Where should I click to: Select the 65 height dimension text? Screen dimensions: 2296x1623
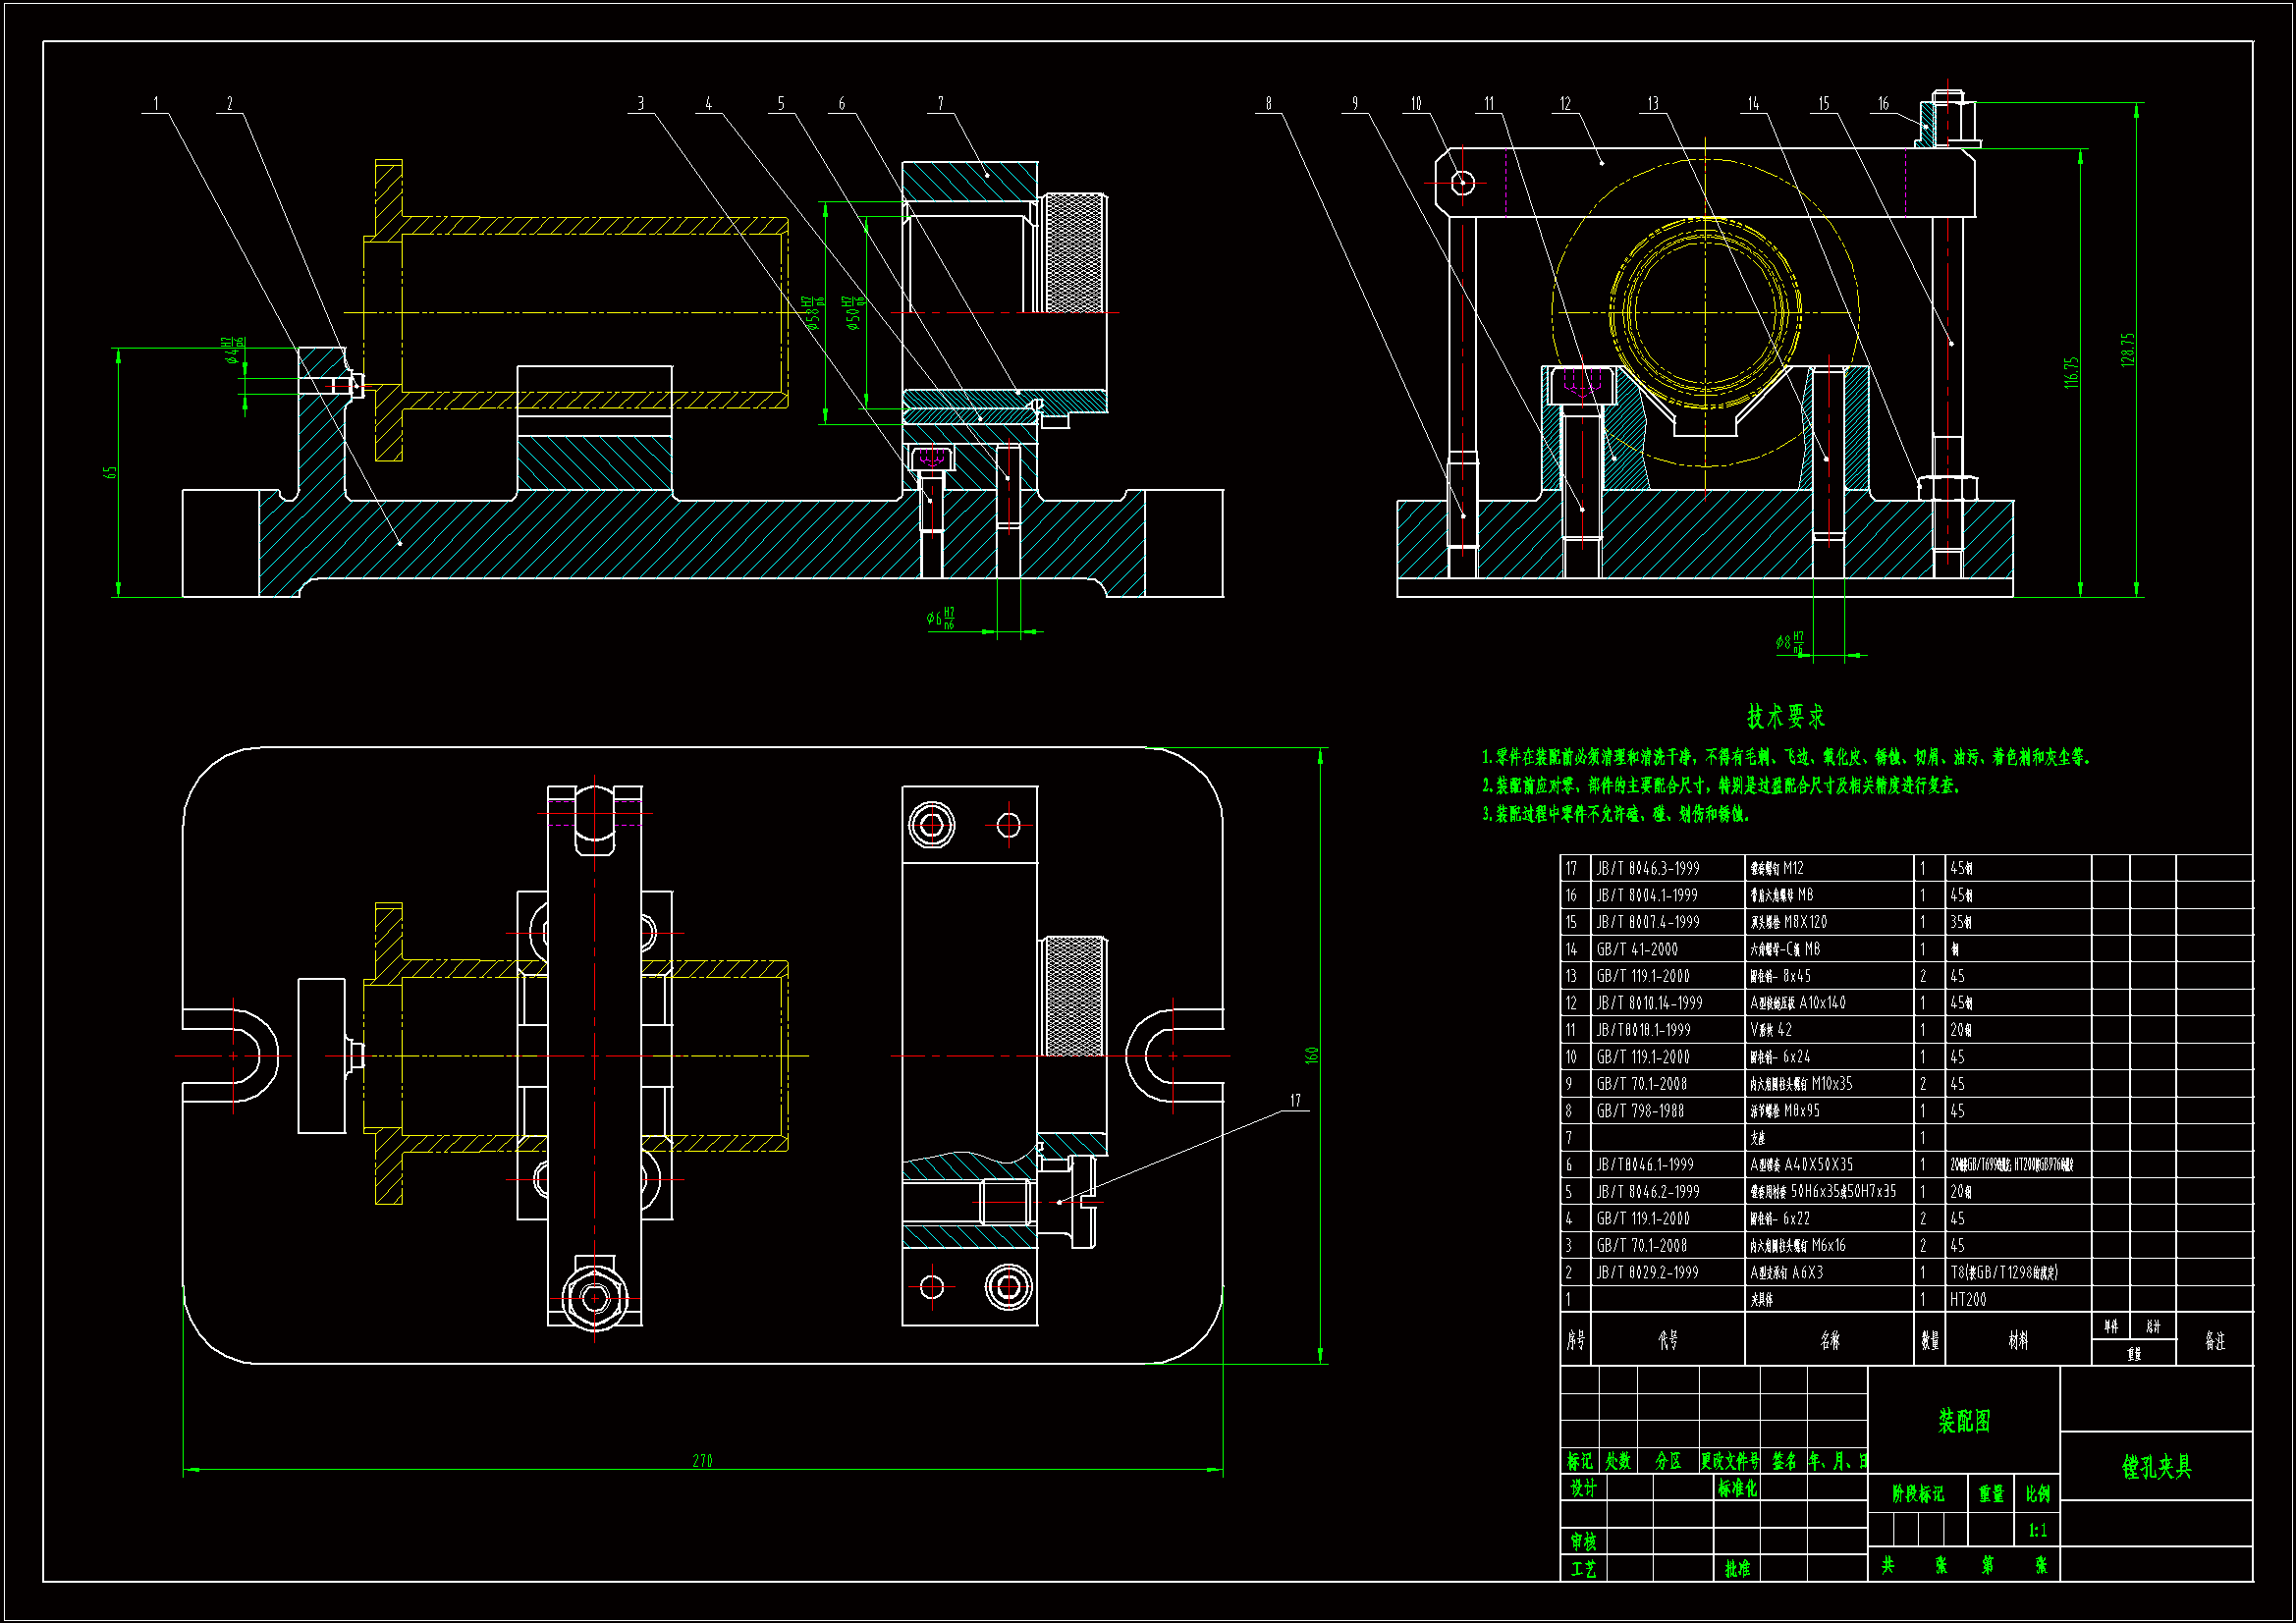coord(110,472)
